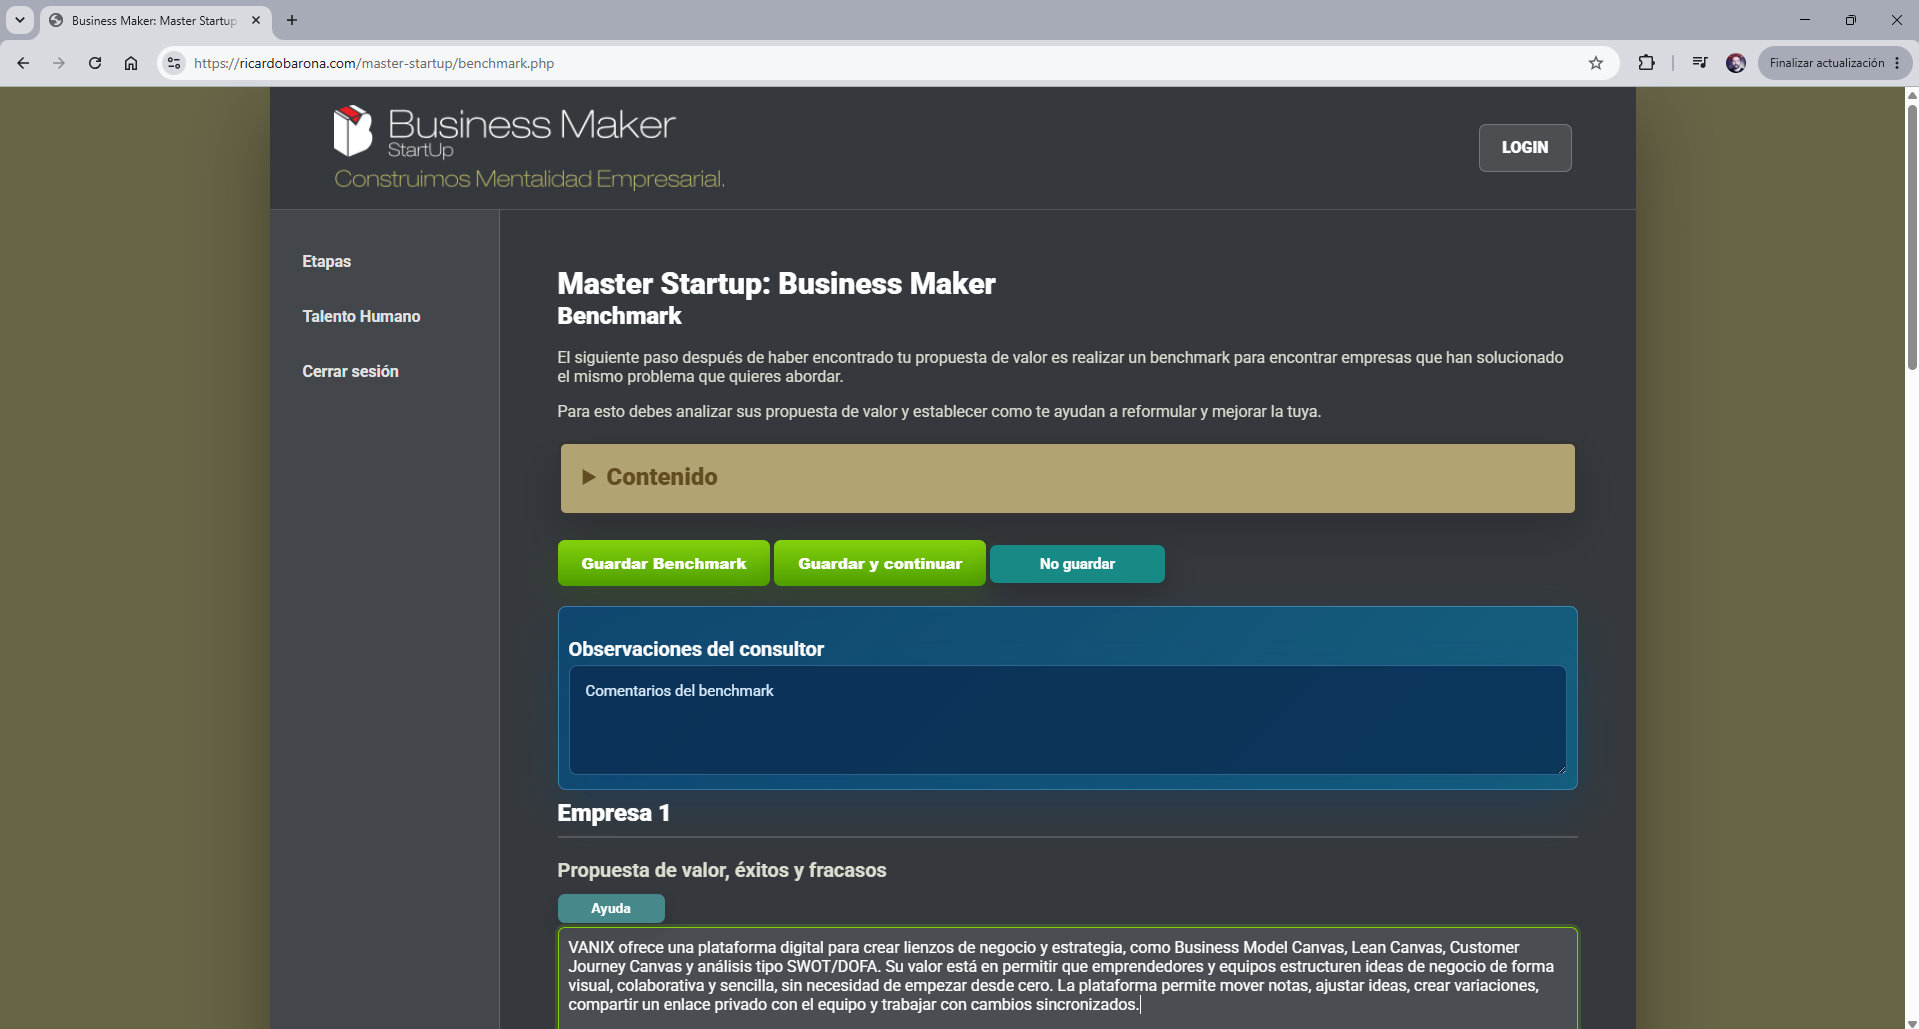
Task: Minimize the browser window
Action: point(1804,20)
